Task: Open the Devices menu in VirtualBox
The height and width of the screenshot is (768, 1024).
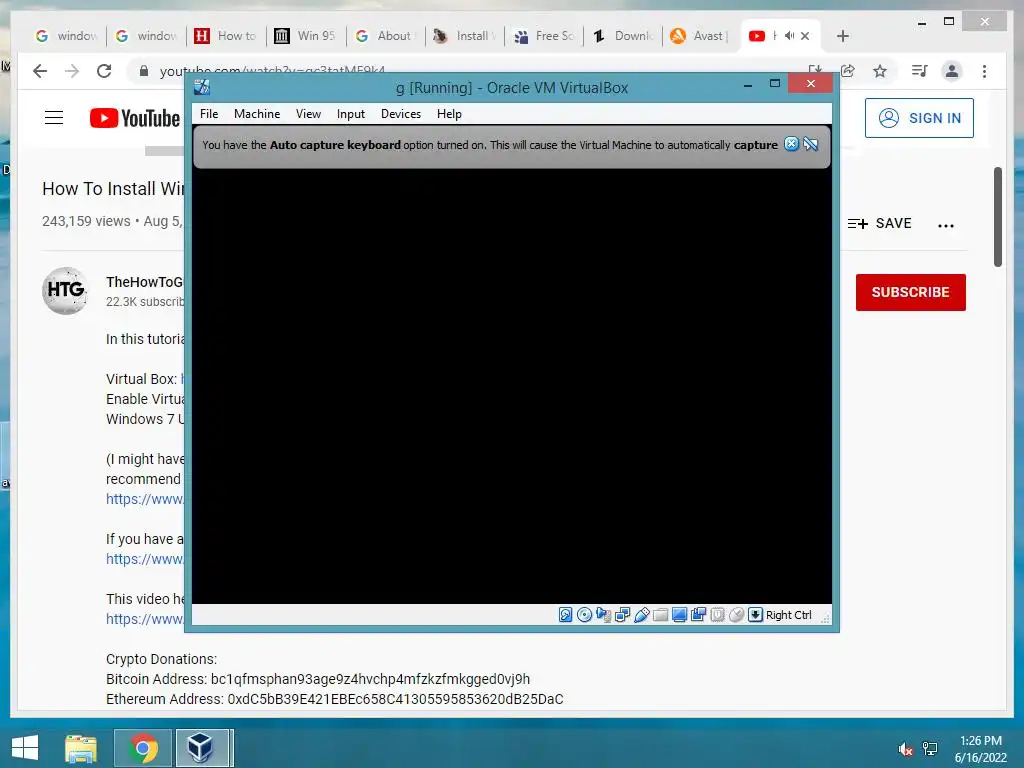Action: click(401, 114)
